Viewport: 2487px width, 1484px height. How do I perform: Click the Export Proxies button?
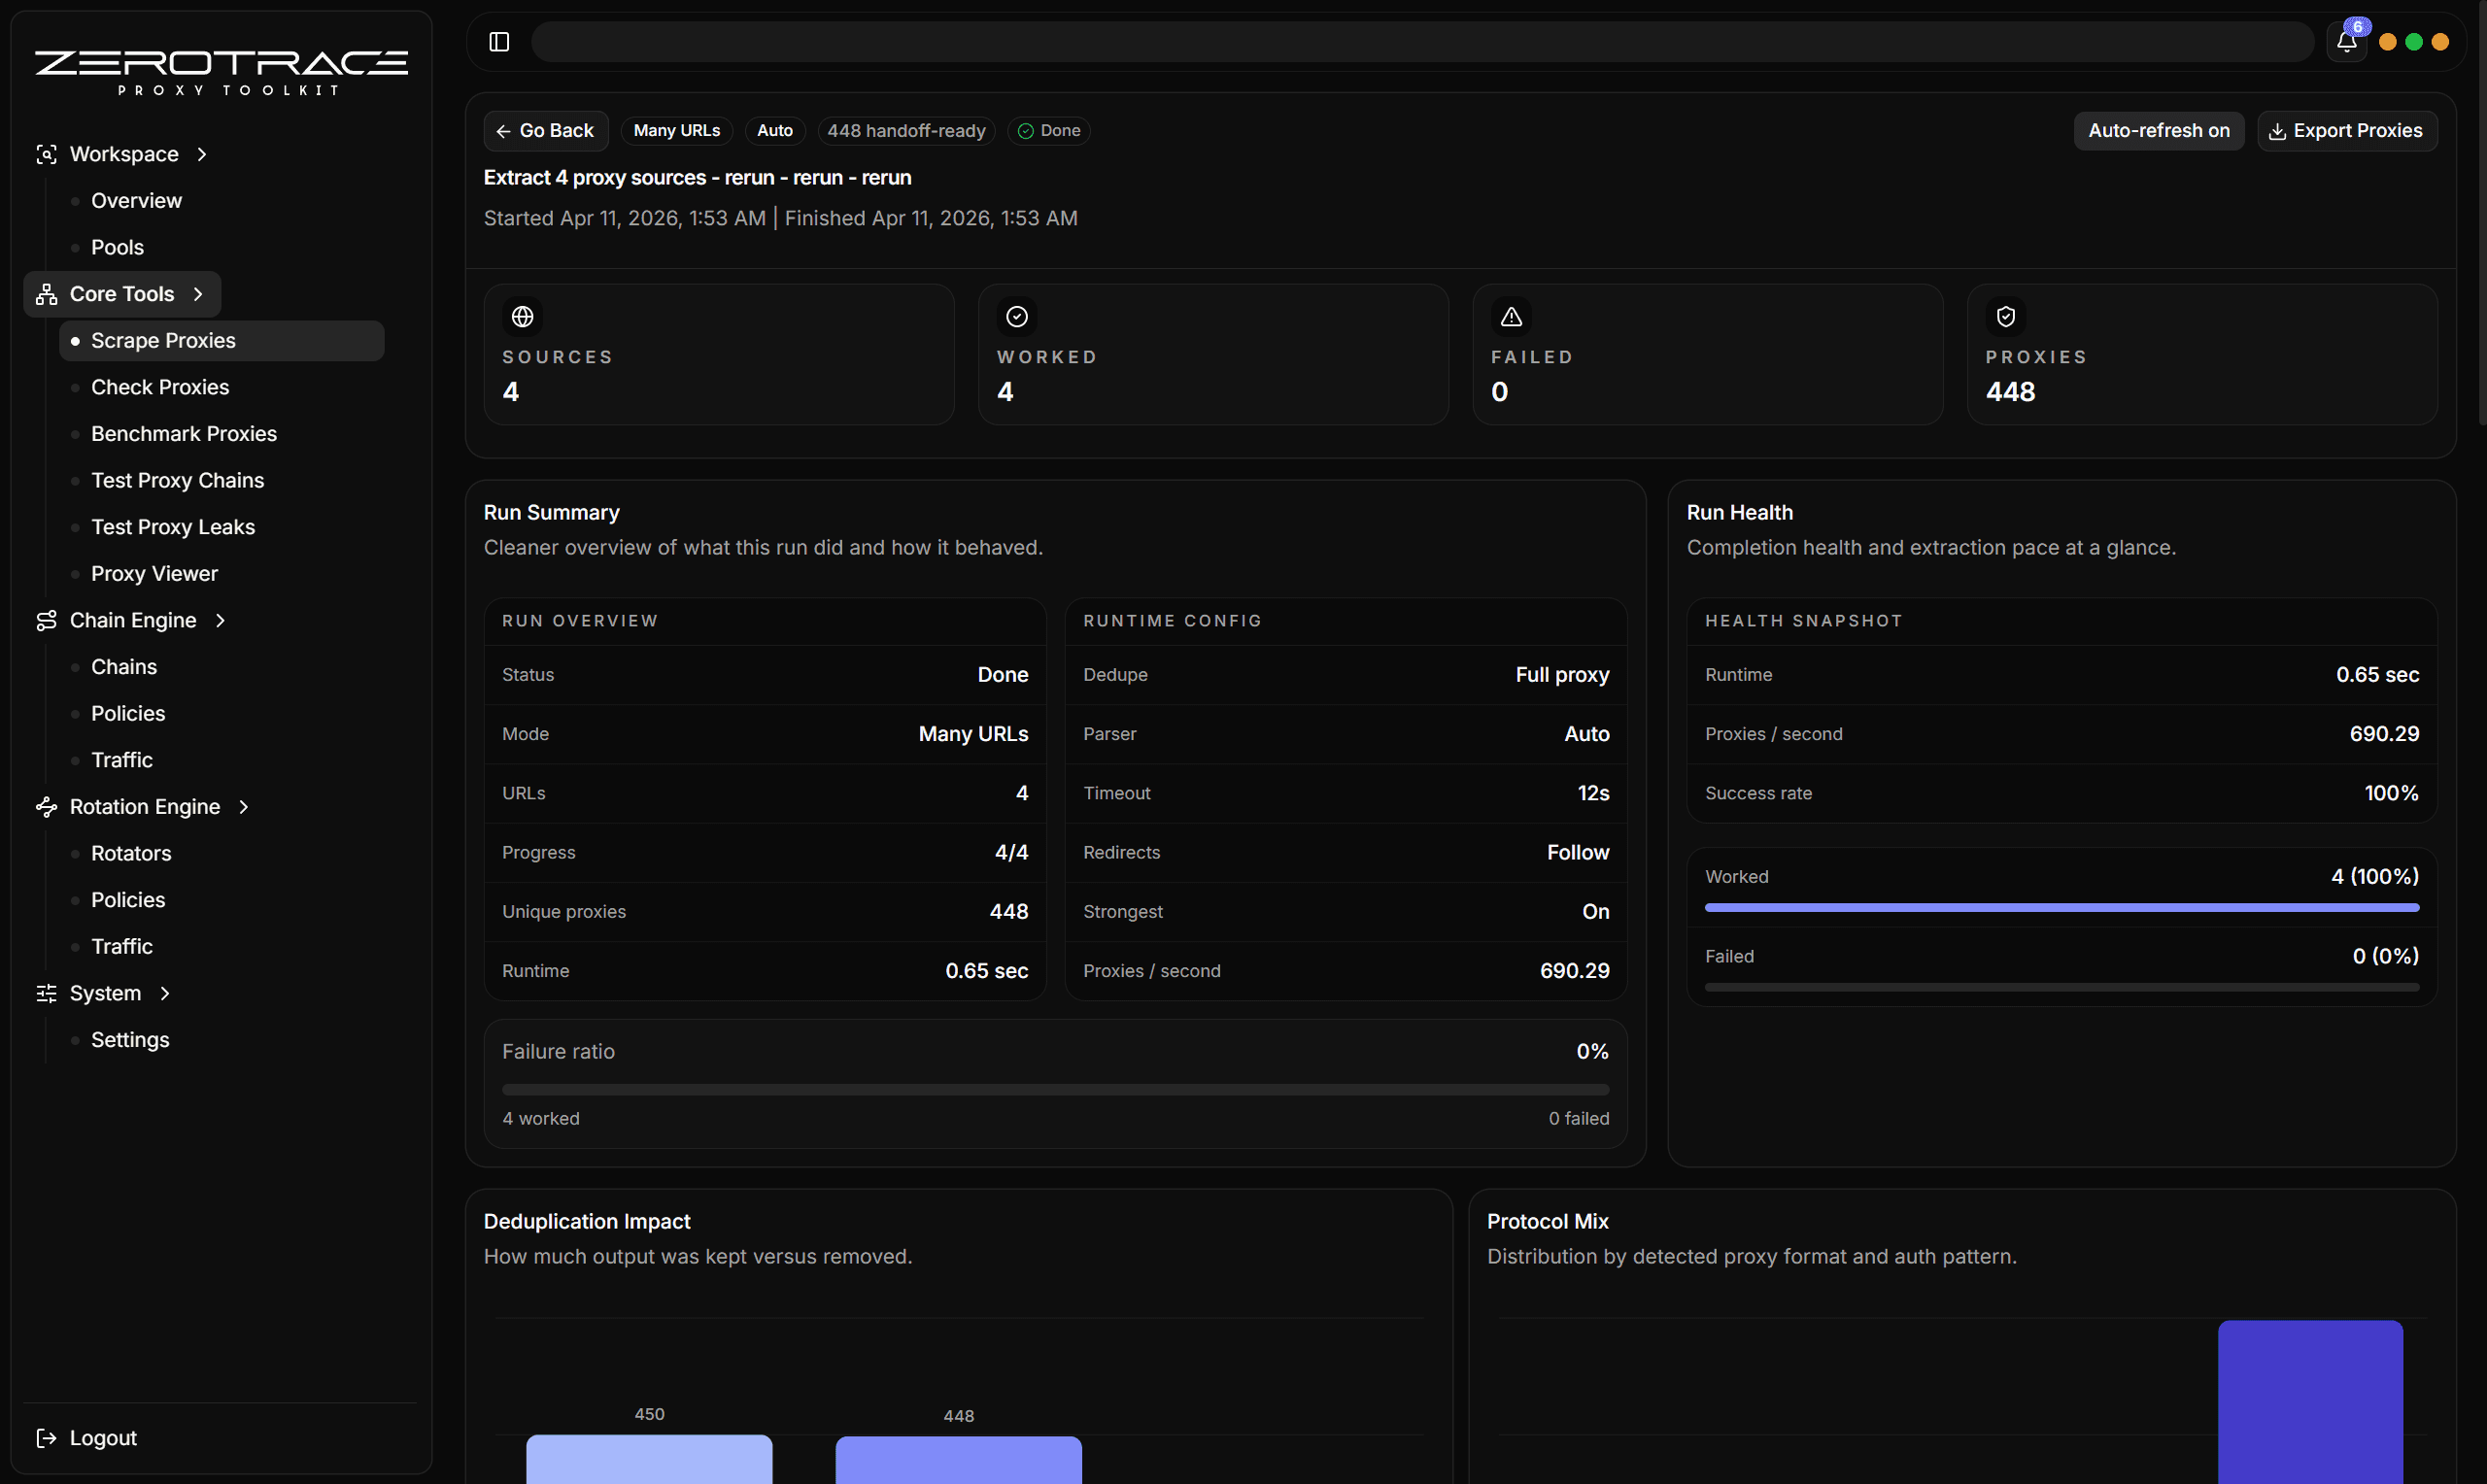2346,131
